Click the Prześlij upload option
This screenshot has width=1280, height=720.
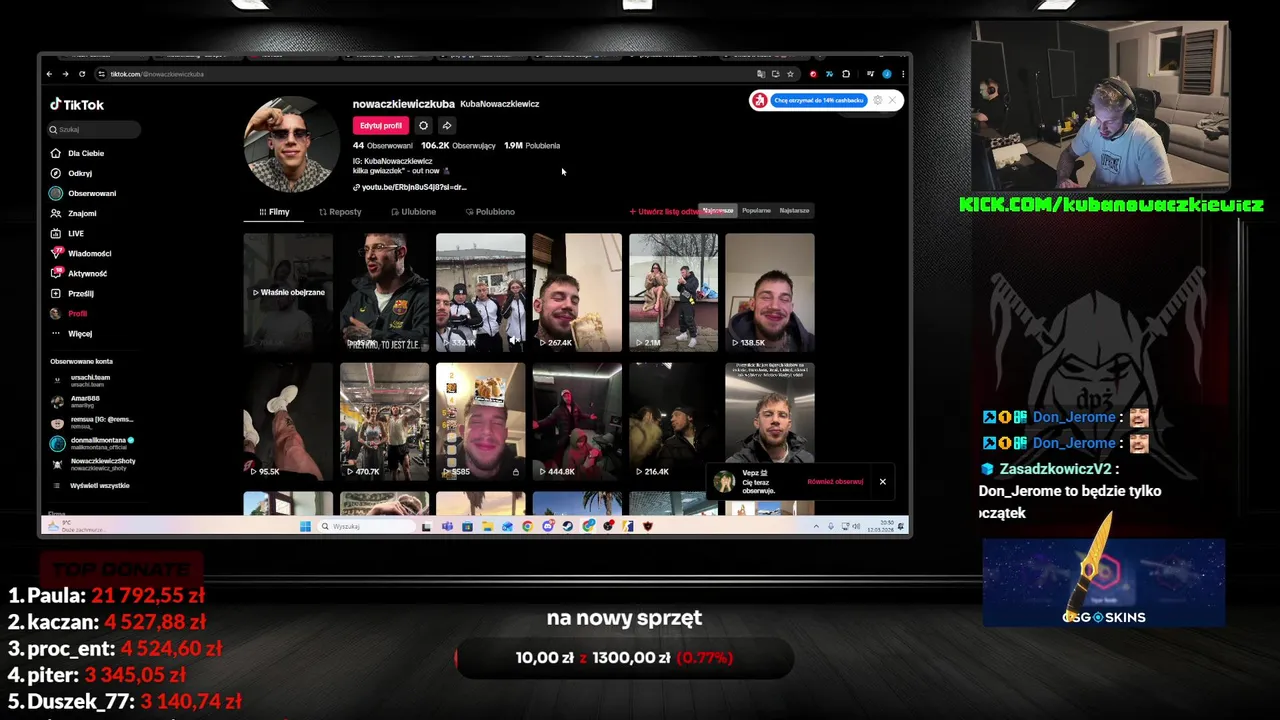point(72,293)
